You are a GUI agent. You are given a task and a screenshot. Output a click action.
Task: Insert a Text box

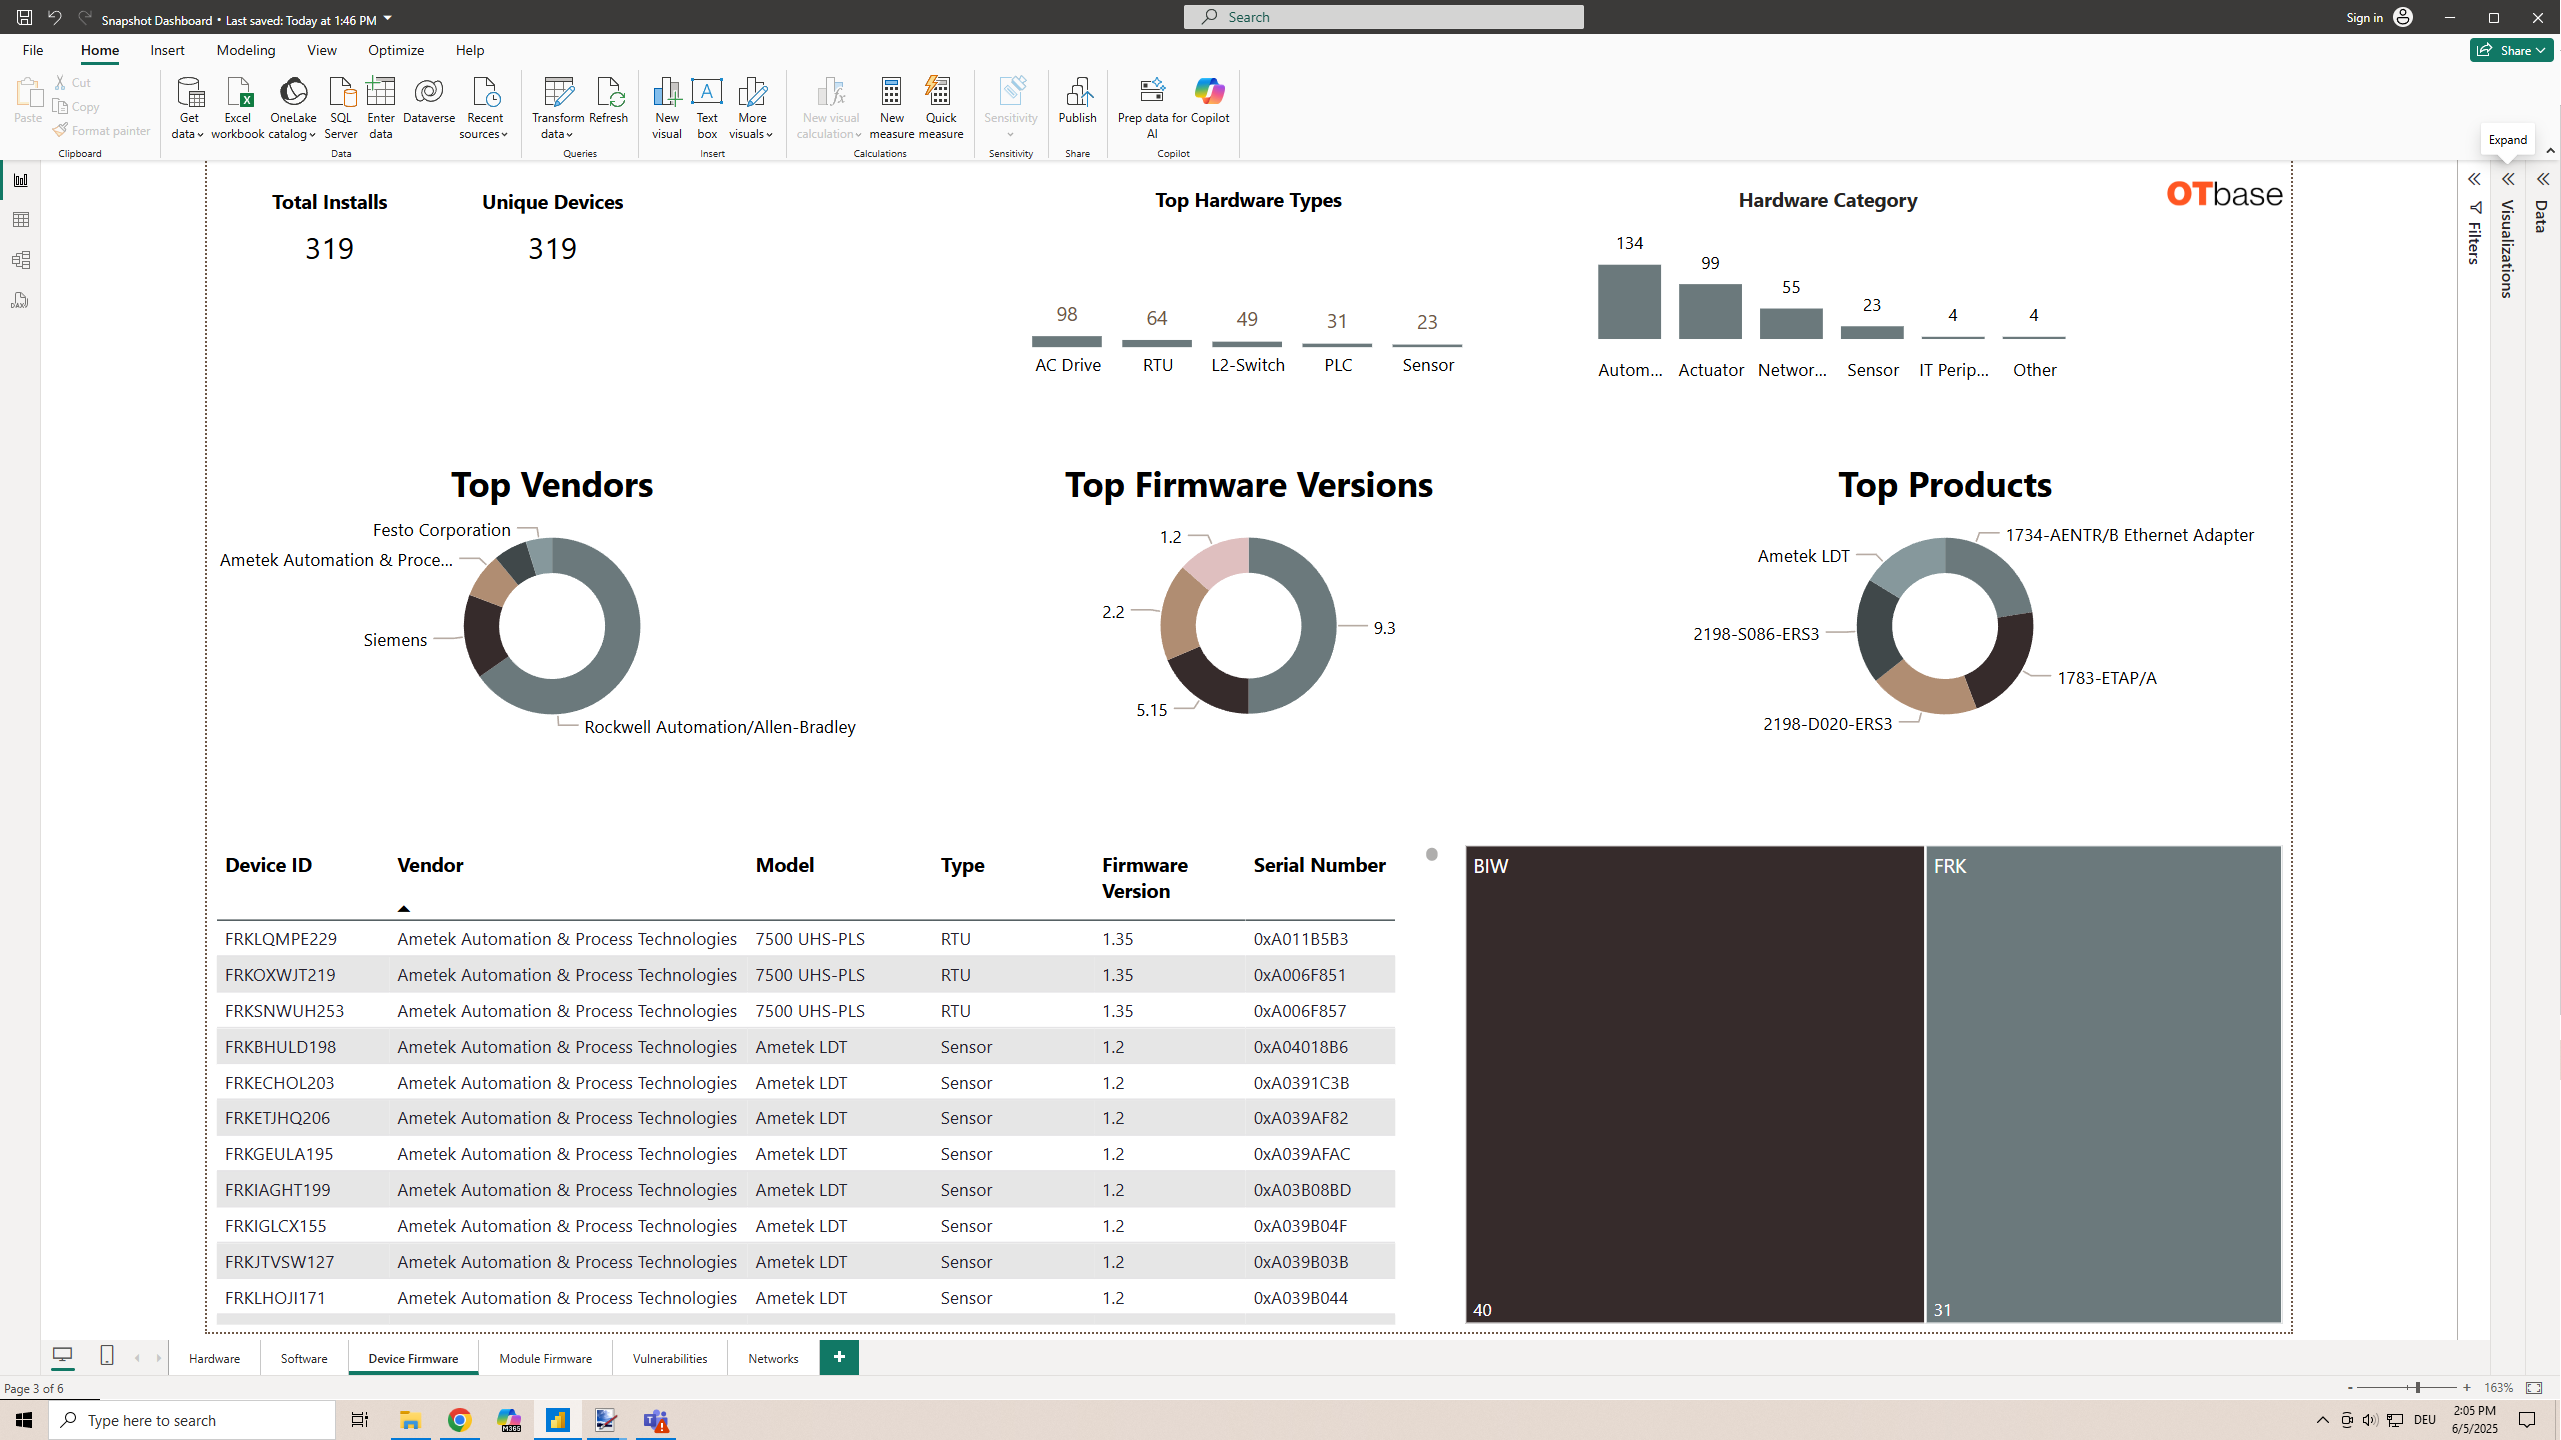[x=707, y=108]
